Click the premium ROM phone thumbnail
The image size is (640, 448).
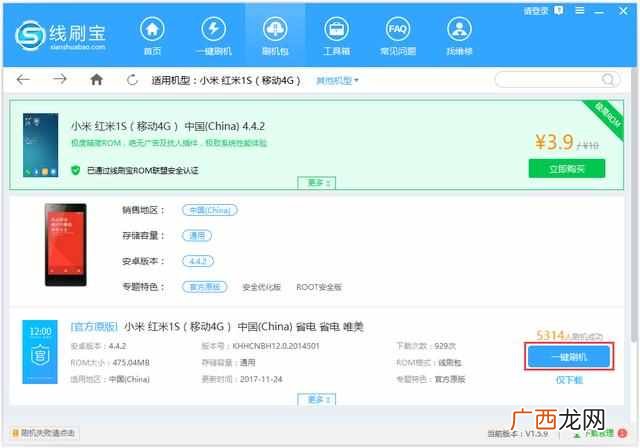40,145
